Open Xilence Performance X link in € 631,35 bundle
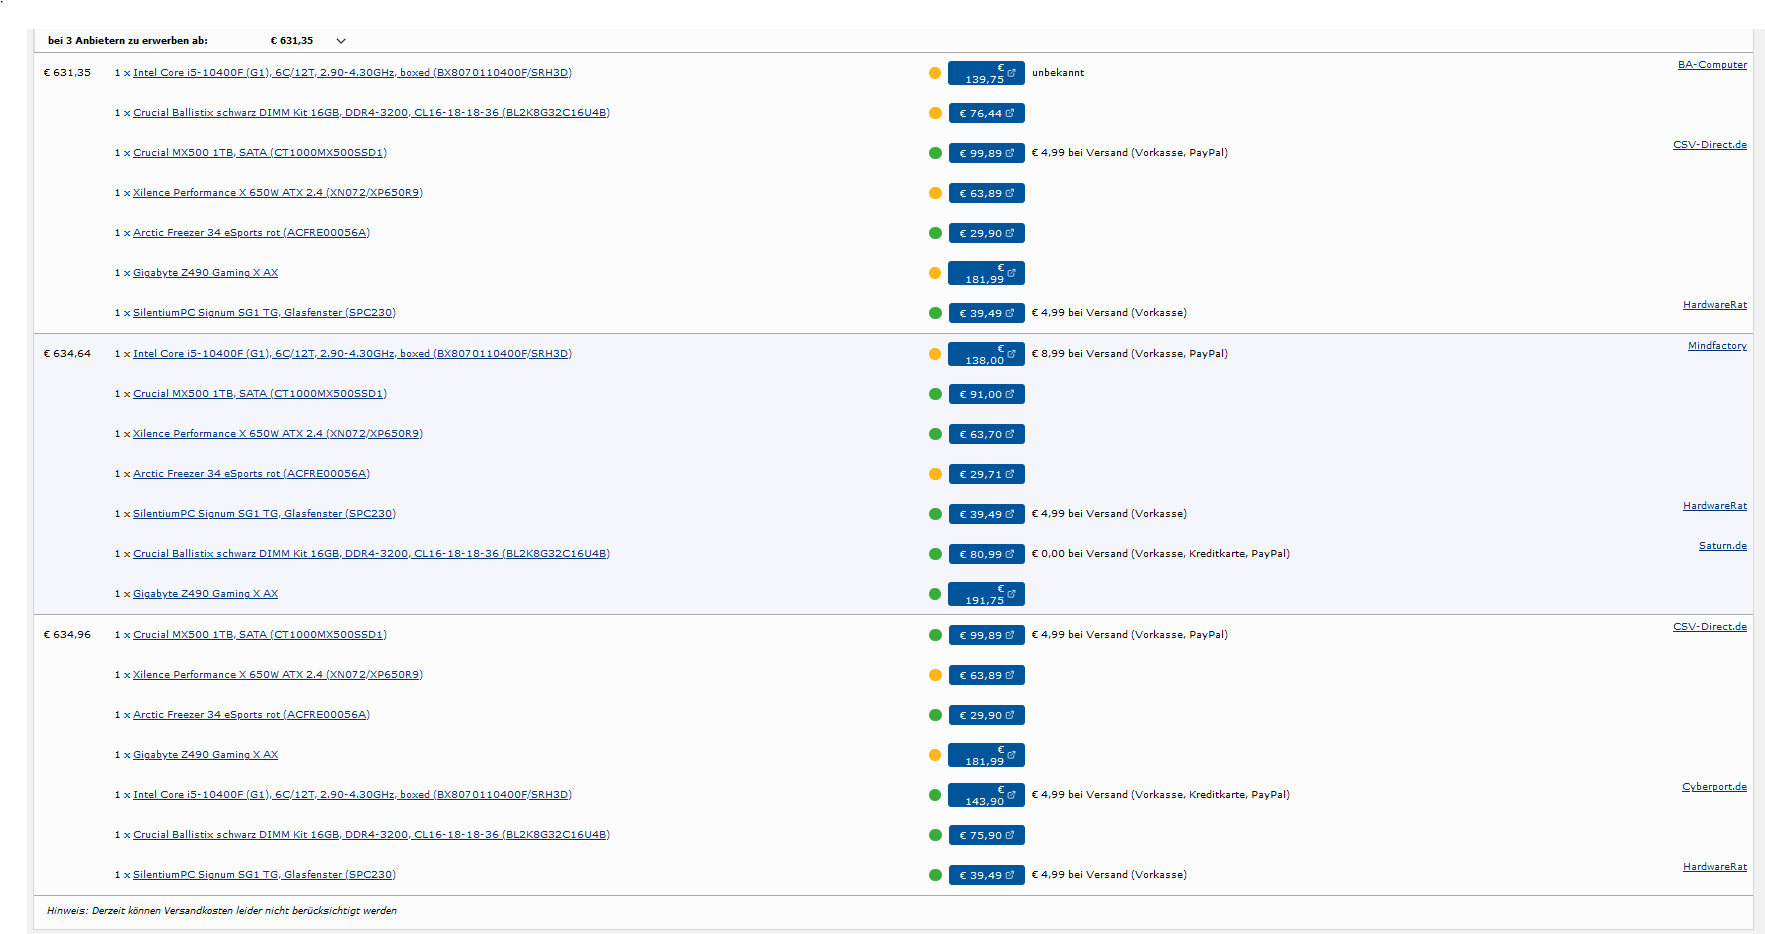The width and height of the screenshot is (1765, 934). [278, 193]
